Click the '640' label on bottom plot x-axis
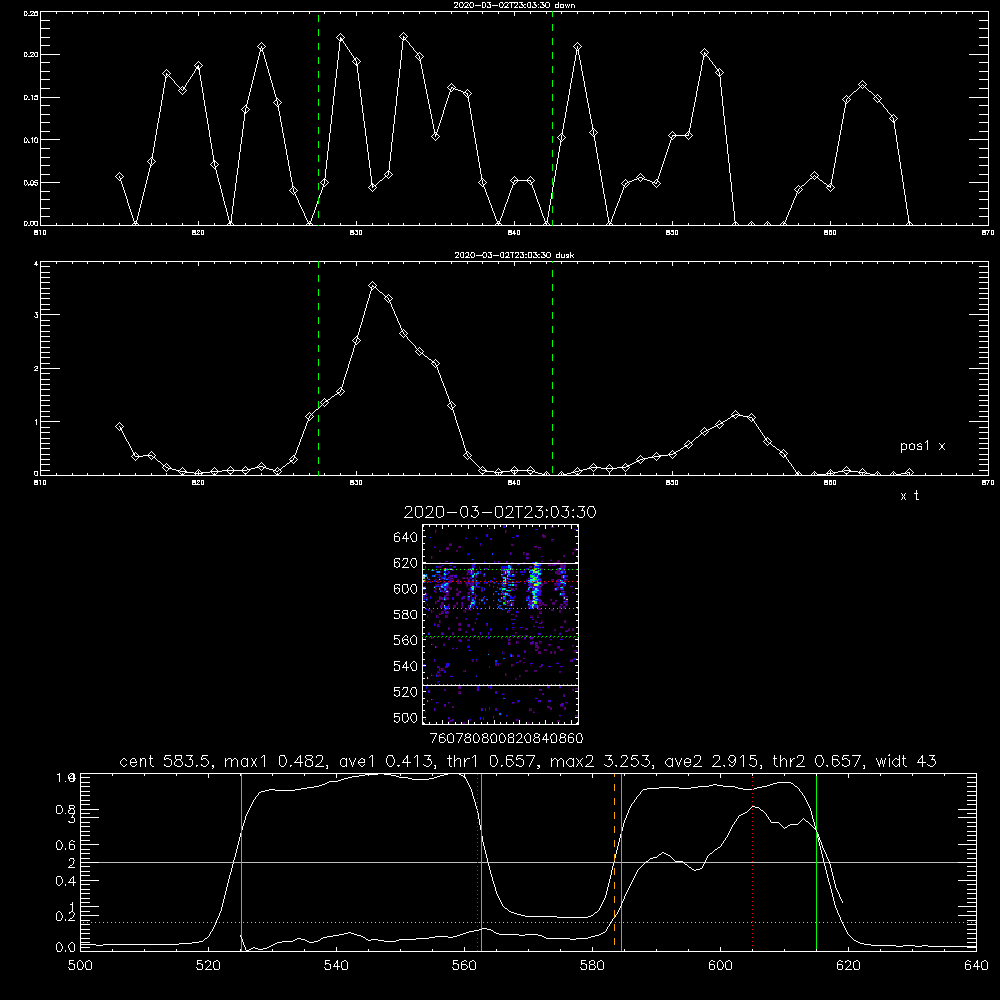 [976, 966]
